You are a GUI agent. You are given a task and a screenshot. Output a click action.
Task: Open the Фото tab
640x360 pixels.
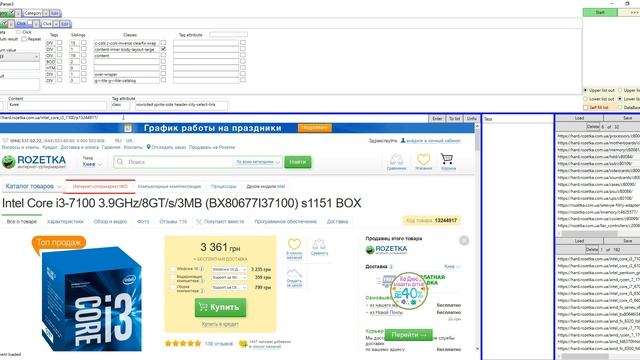pos(143,221)
